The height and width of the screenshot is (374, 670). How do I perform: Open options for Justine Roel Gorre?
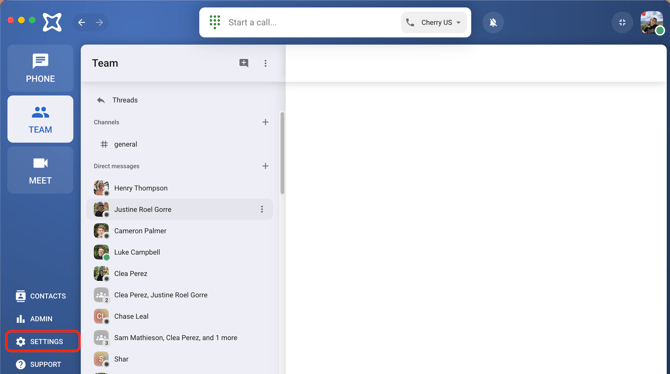coord(262,209)
